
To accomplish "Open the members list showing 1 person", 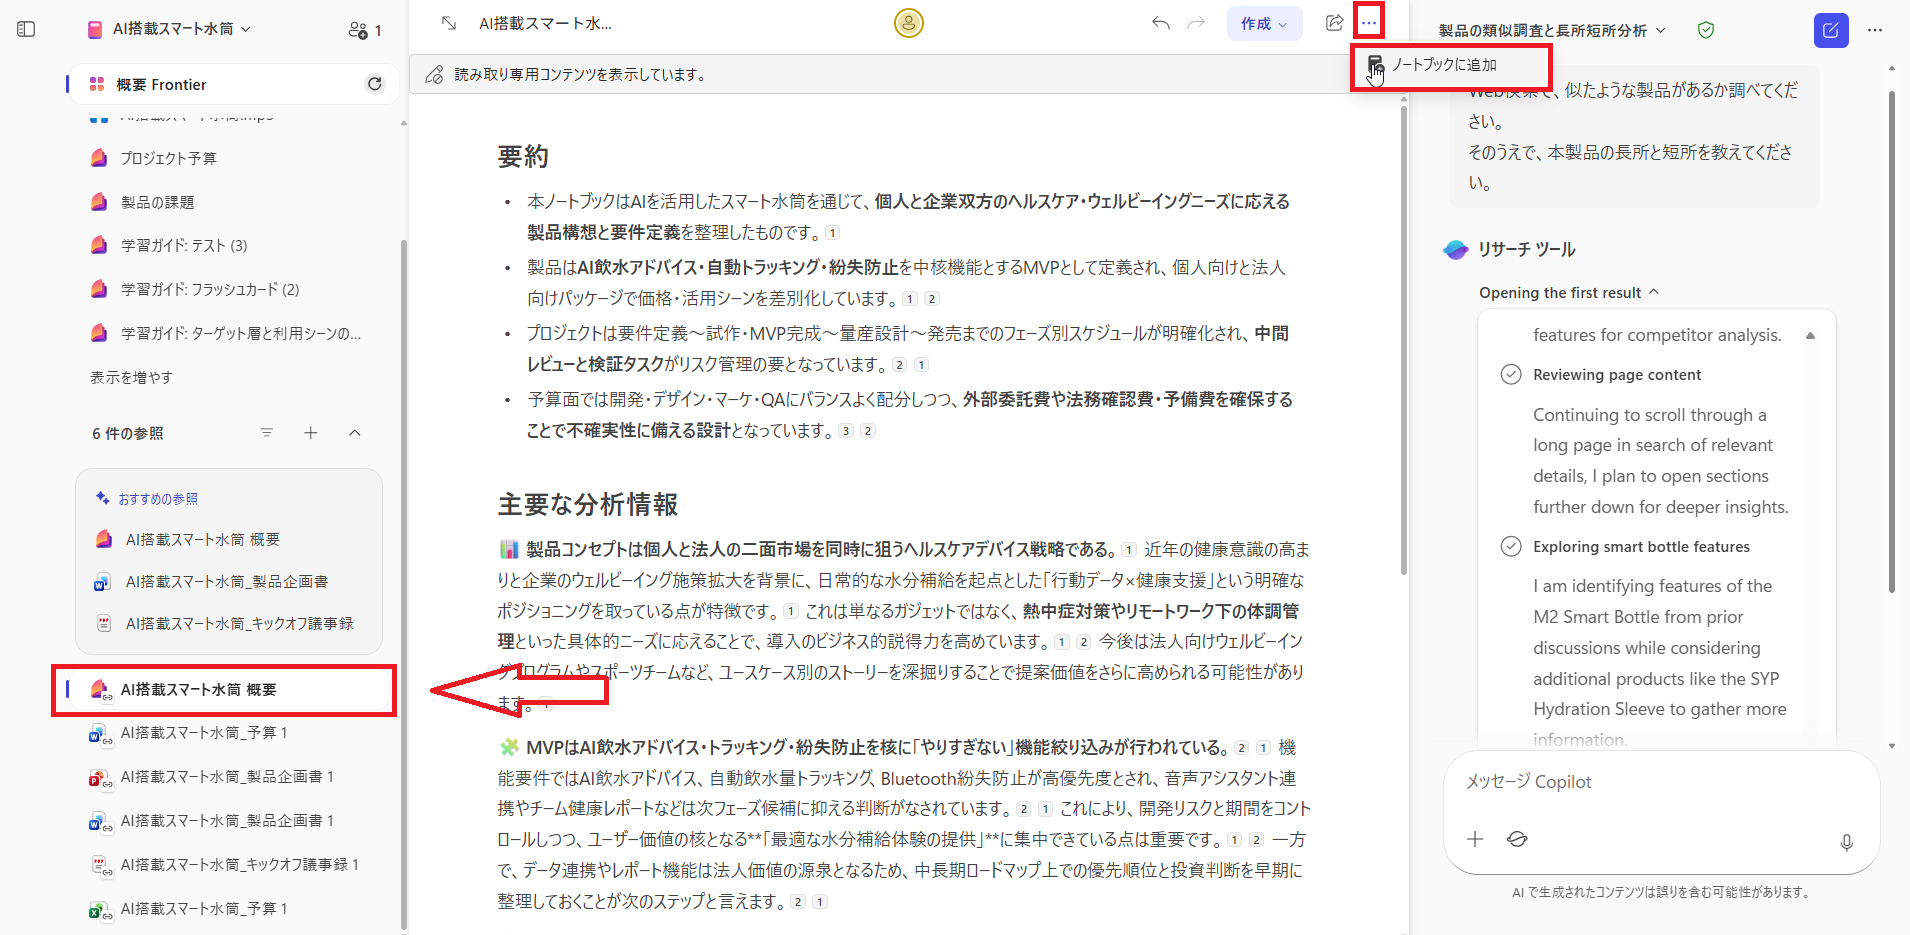I will click(x=364, y=30).
